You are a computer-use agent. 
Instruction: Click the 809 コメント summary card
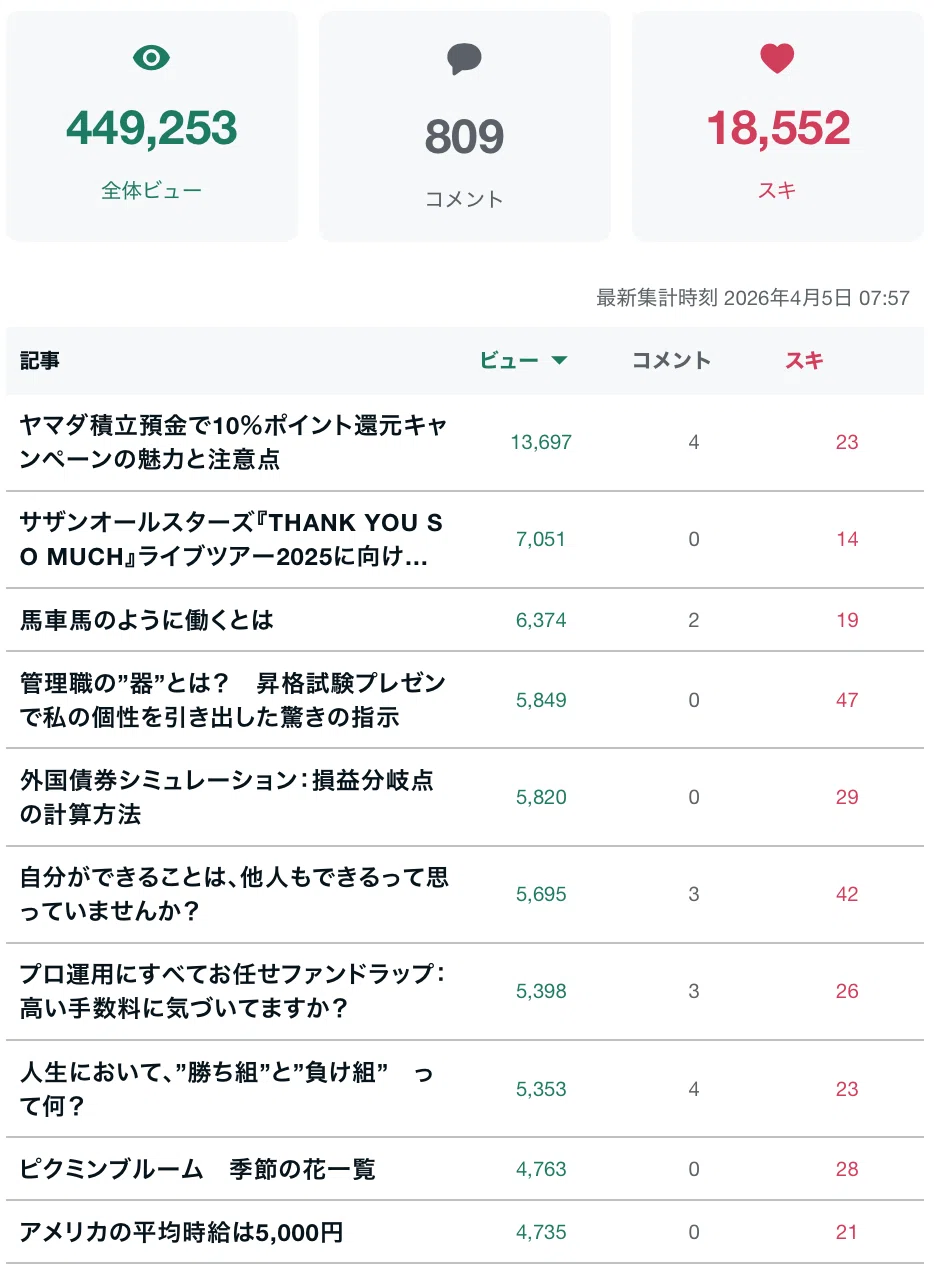coord(465,126)
